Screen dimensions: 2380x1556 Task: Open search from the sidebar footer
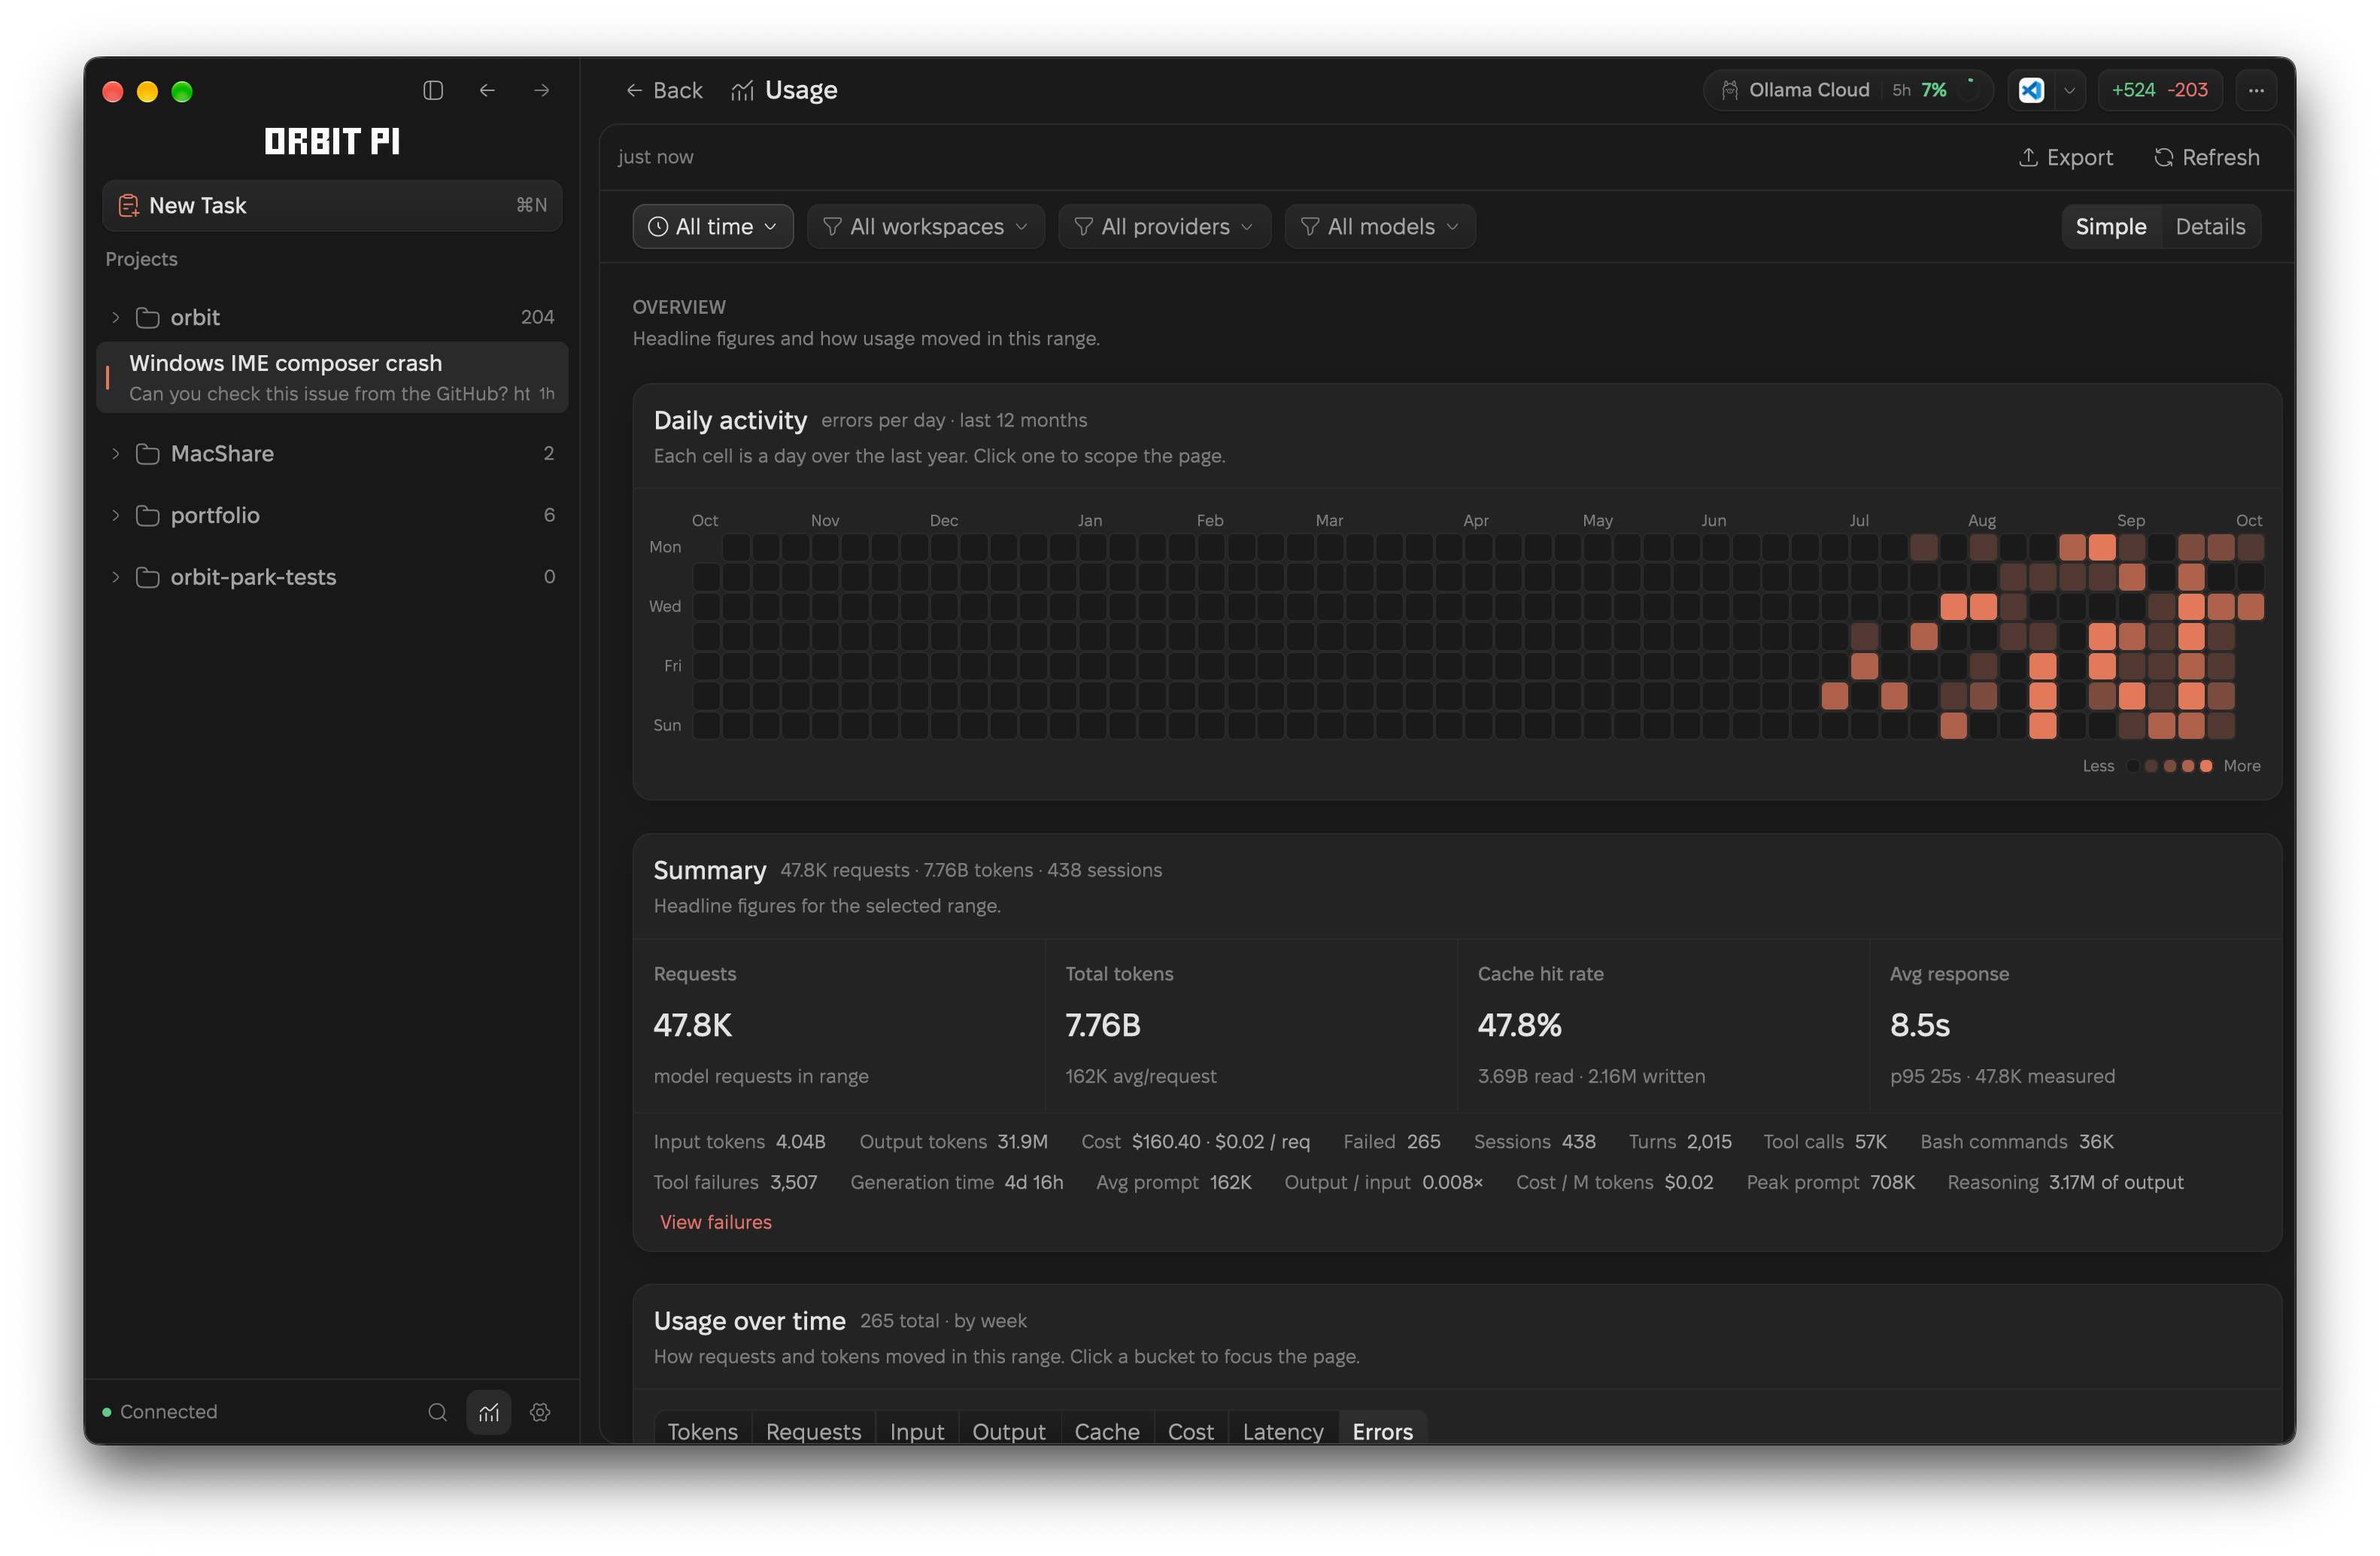437,1412
